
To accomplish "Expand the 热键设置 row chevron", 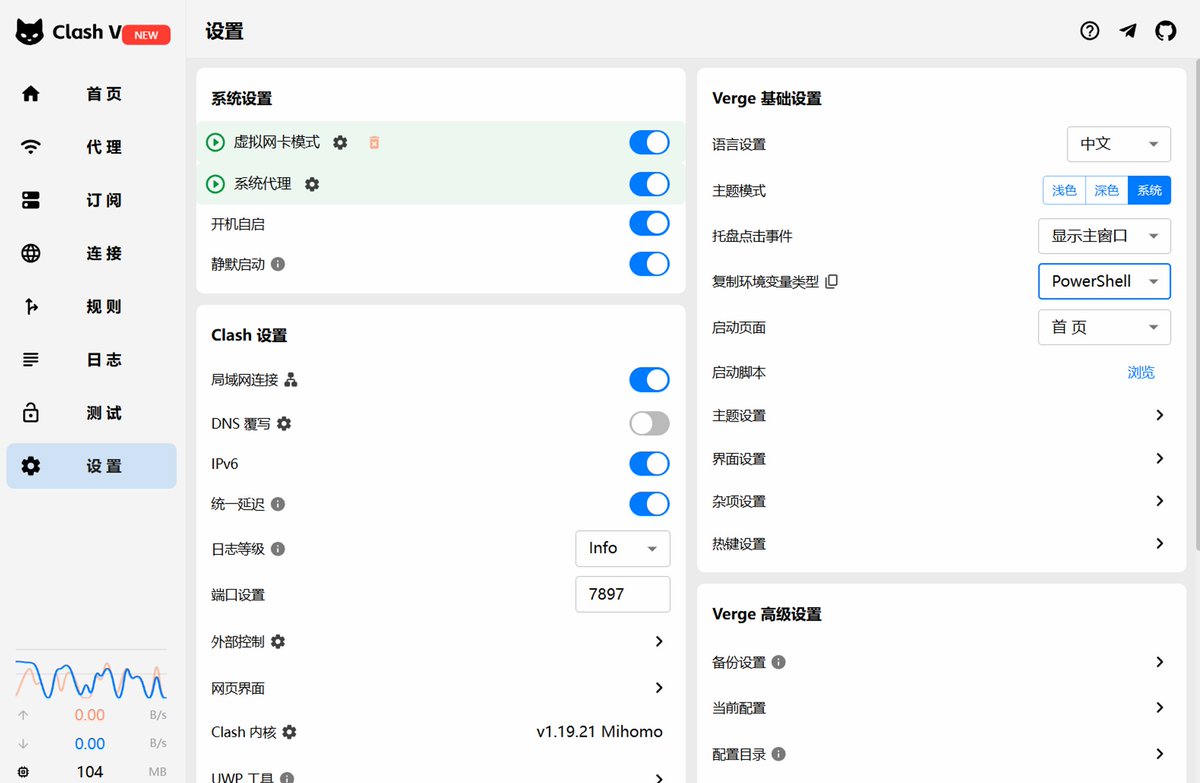I will (1160, 544).
